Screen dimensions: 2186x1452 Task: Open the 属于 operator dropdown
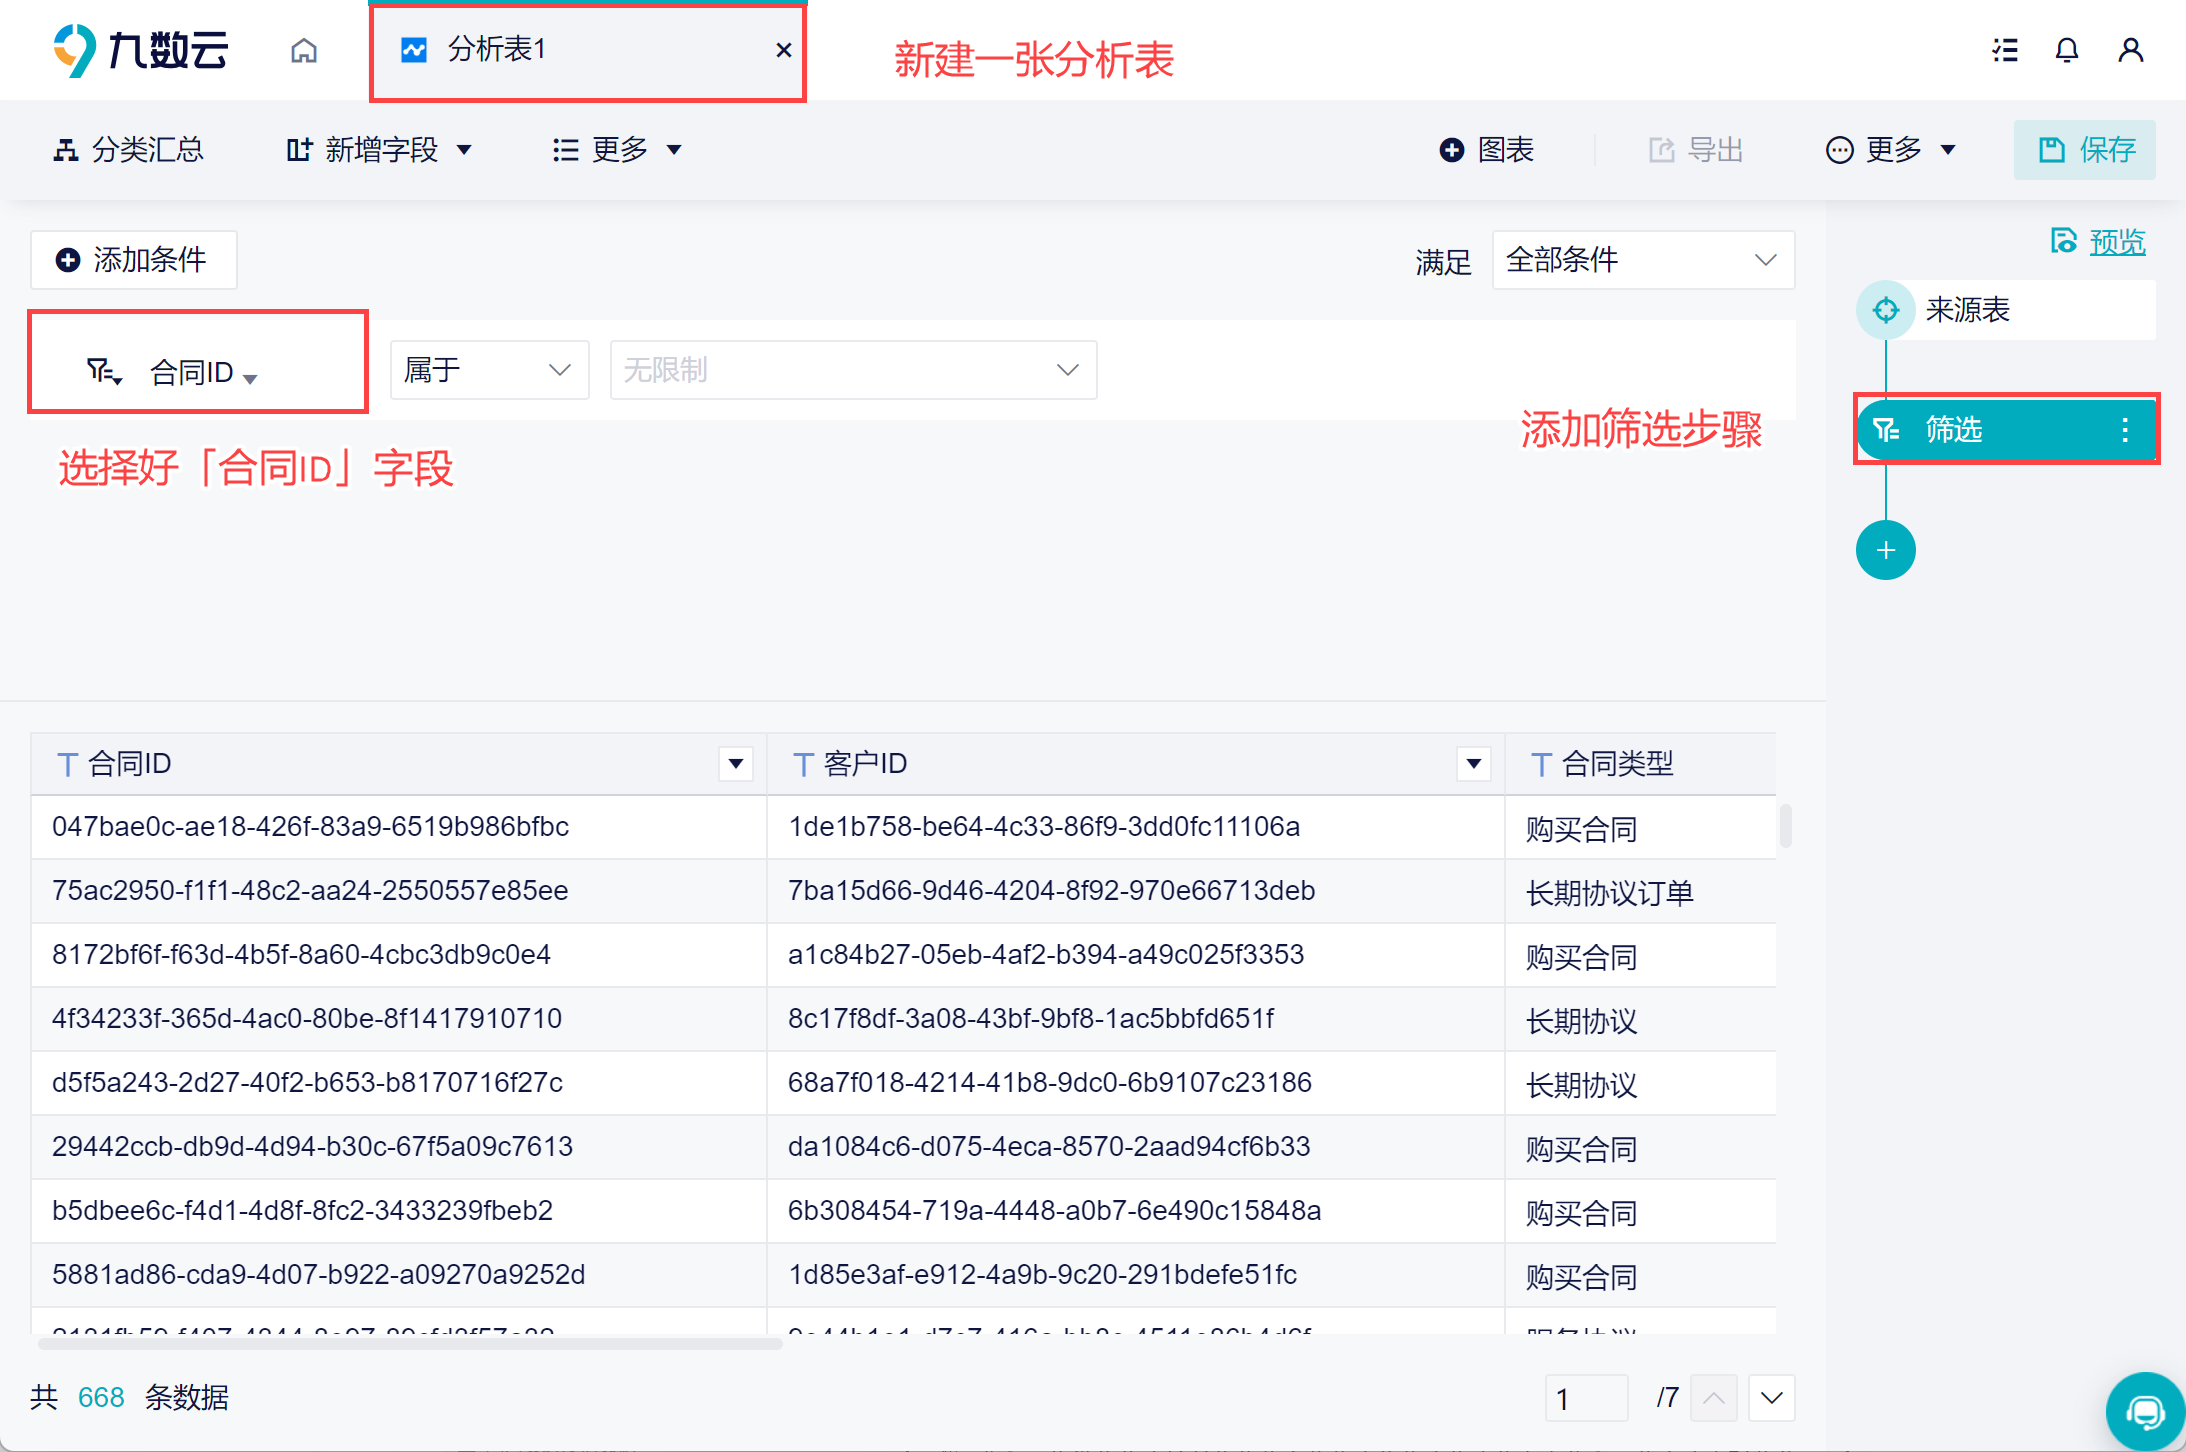pos(489,370)
